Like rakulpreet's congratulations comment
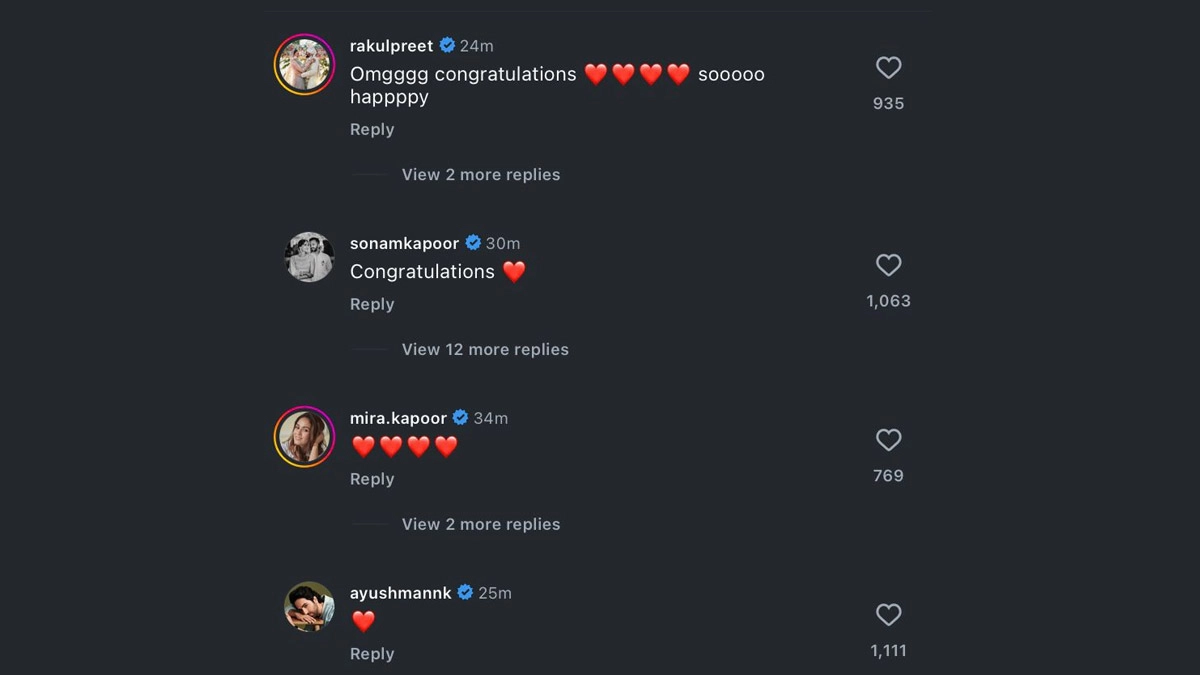The image size is (1200, 675). 888,68
